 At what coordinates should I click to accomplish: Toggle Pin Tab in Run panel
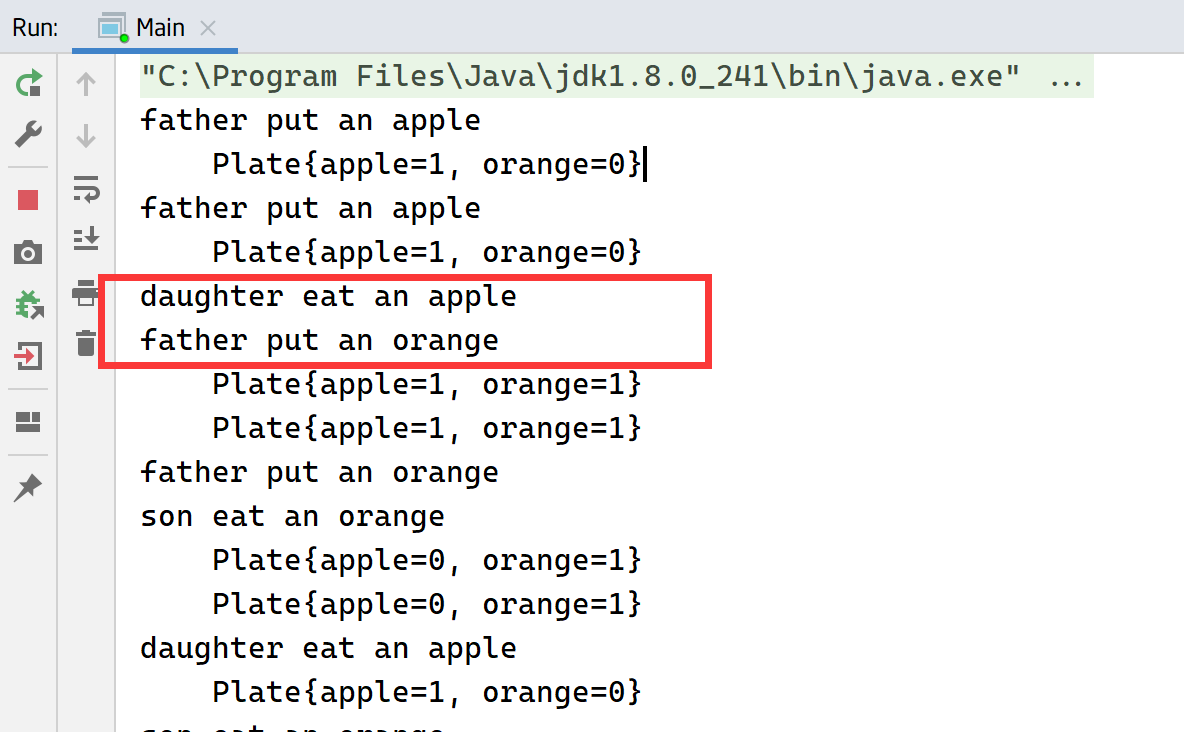(x=28, y=488)
